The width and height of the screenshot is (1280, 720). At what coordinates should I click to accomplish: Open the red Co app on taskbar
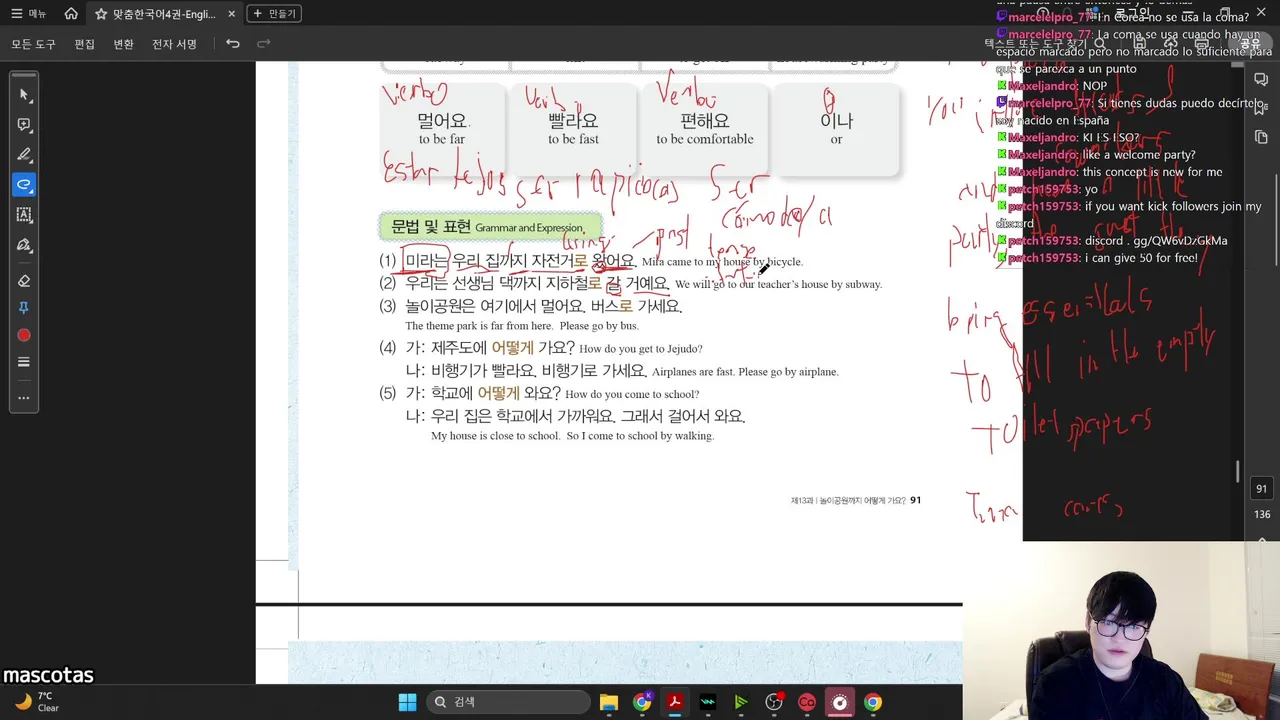click(x=807, y=702)
